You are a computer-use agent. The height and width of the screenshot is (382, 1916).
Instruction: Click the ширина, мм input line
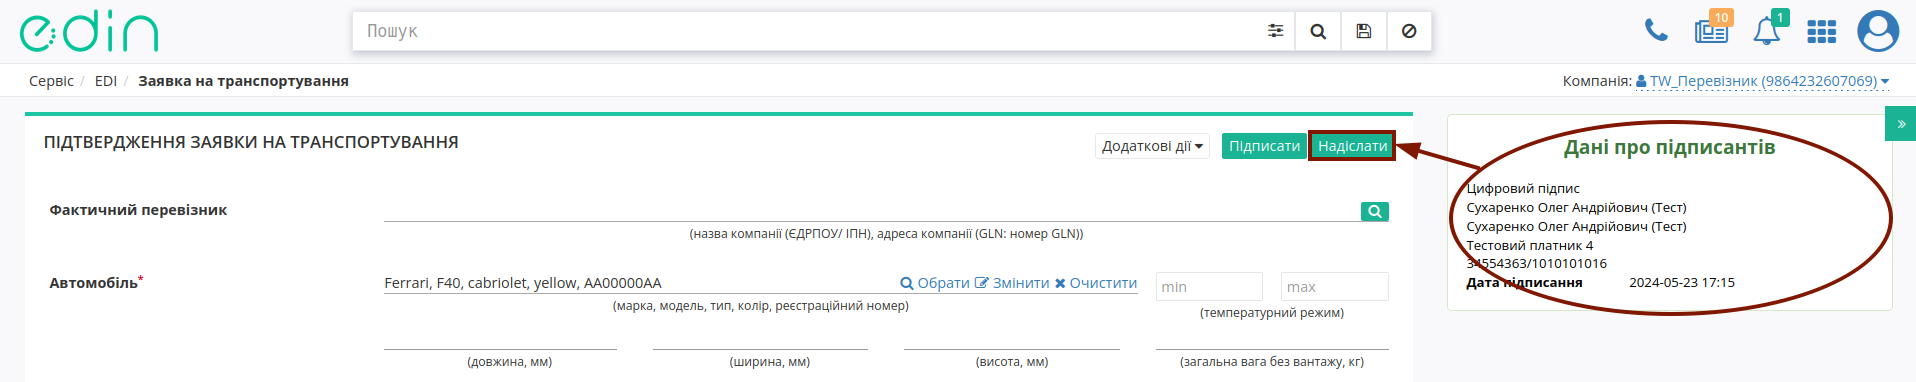[x=760, y=338]
